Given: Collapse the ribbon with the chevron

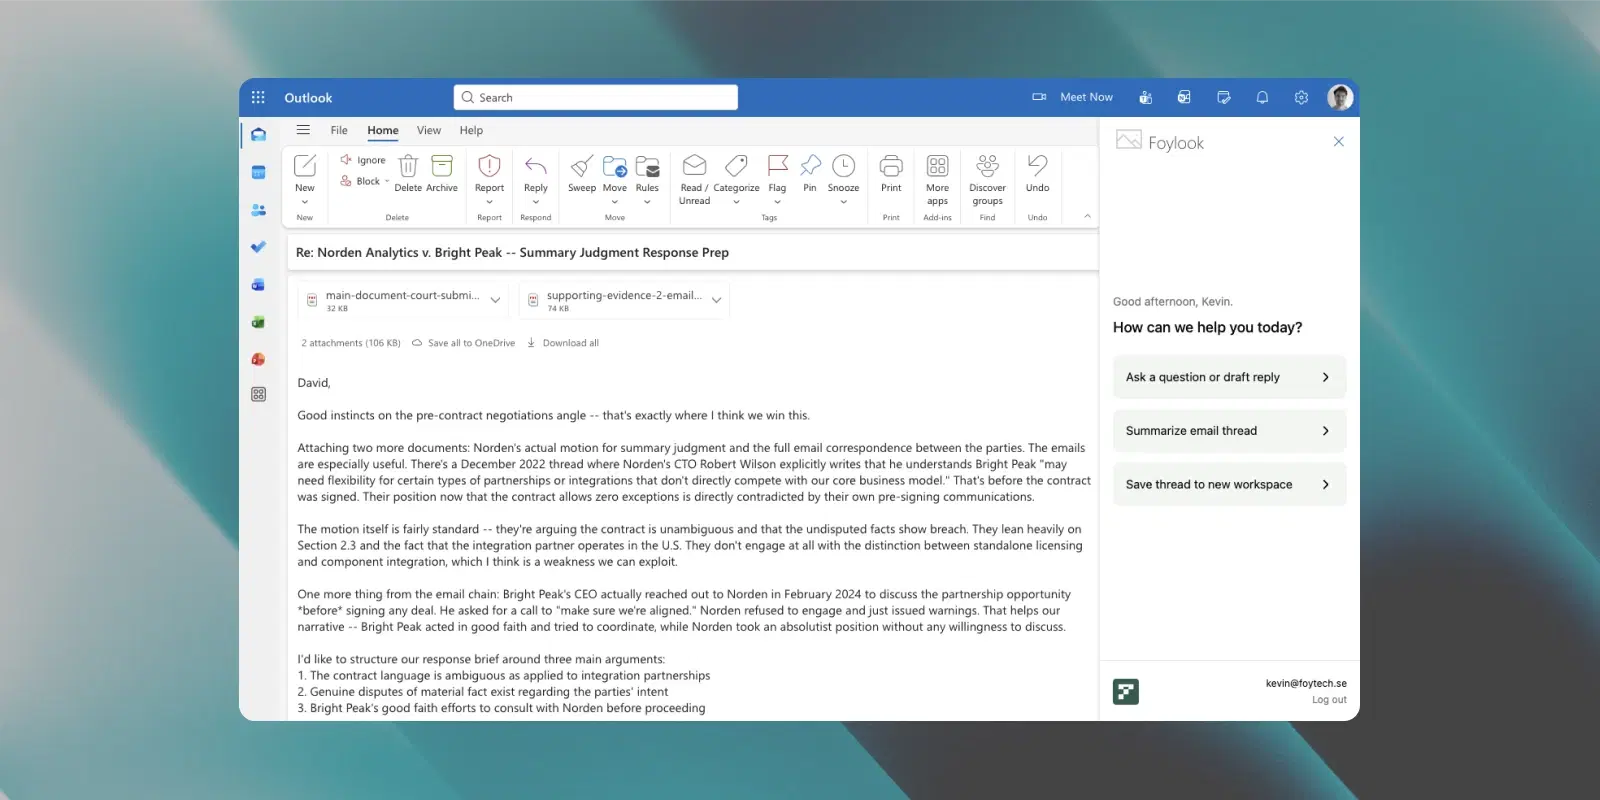Looking at the screenshot, I should click(x=1087, y=216).
